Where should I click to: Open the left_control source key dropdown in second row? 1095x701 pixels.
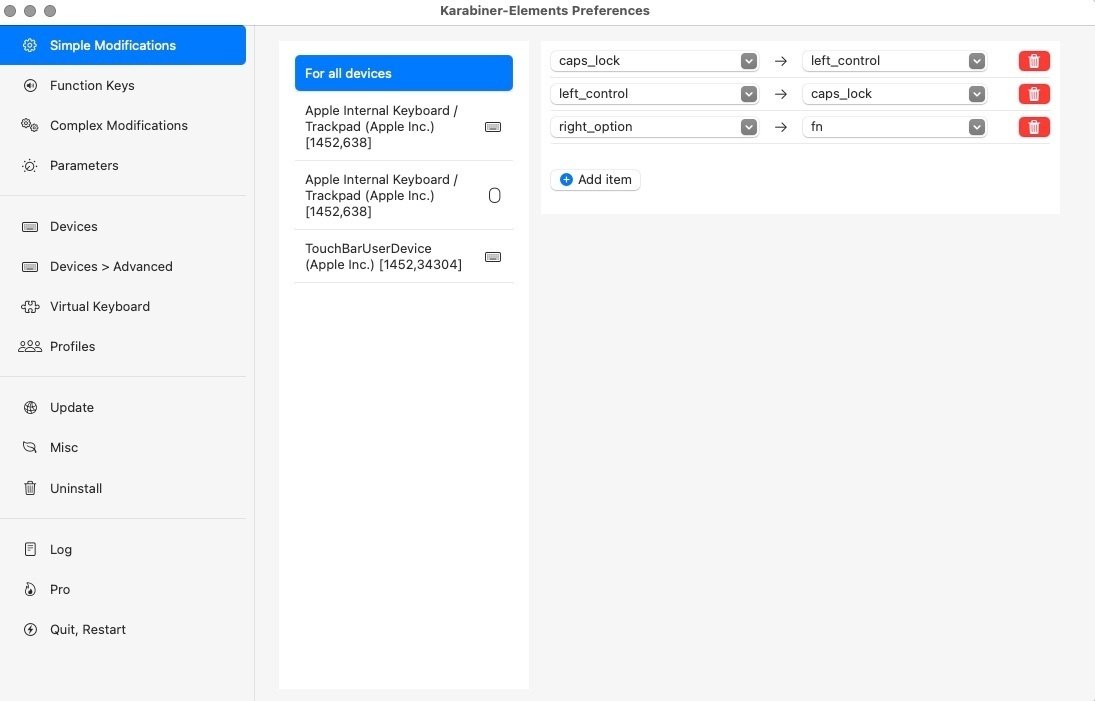[654, 94]
